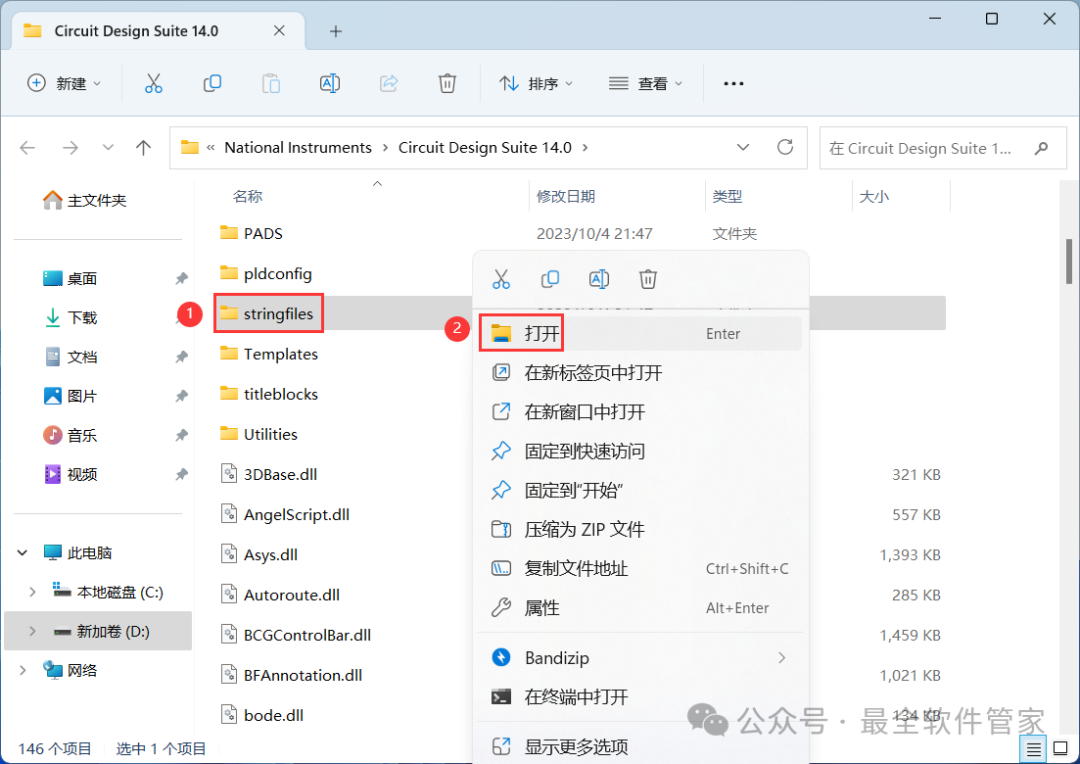This screenshot has width=1080, height=764.
Task: Select 打开 in the context menu
Action: point(542,334)
